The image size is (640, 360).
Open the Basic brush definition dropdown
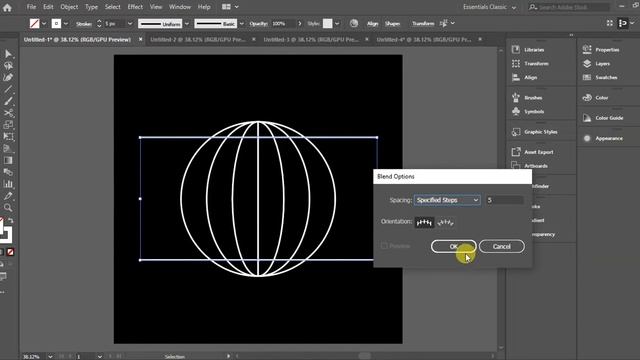(x=242, y=24)
